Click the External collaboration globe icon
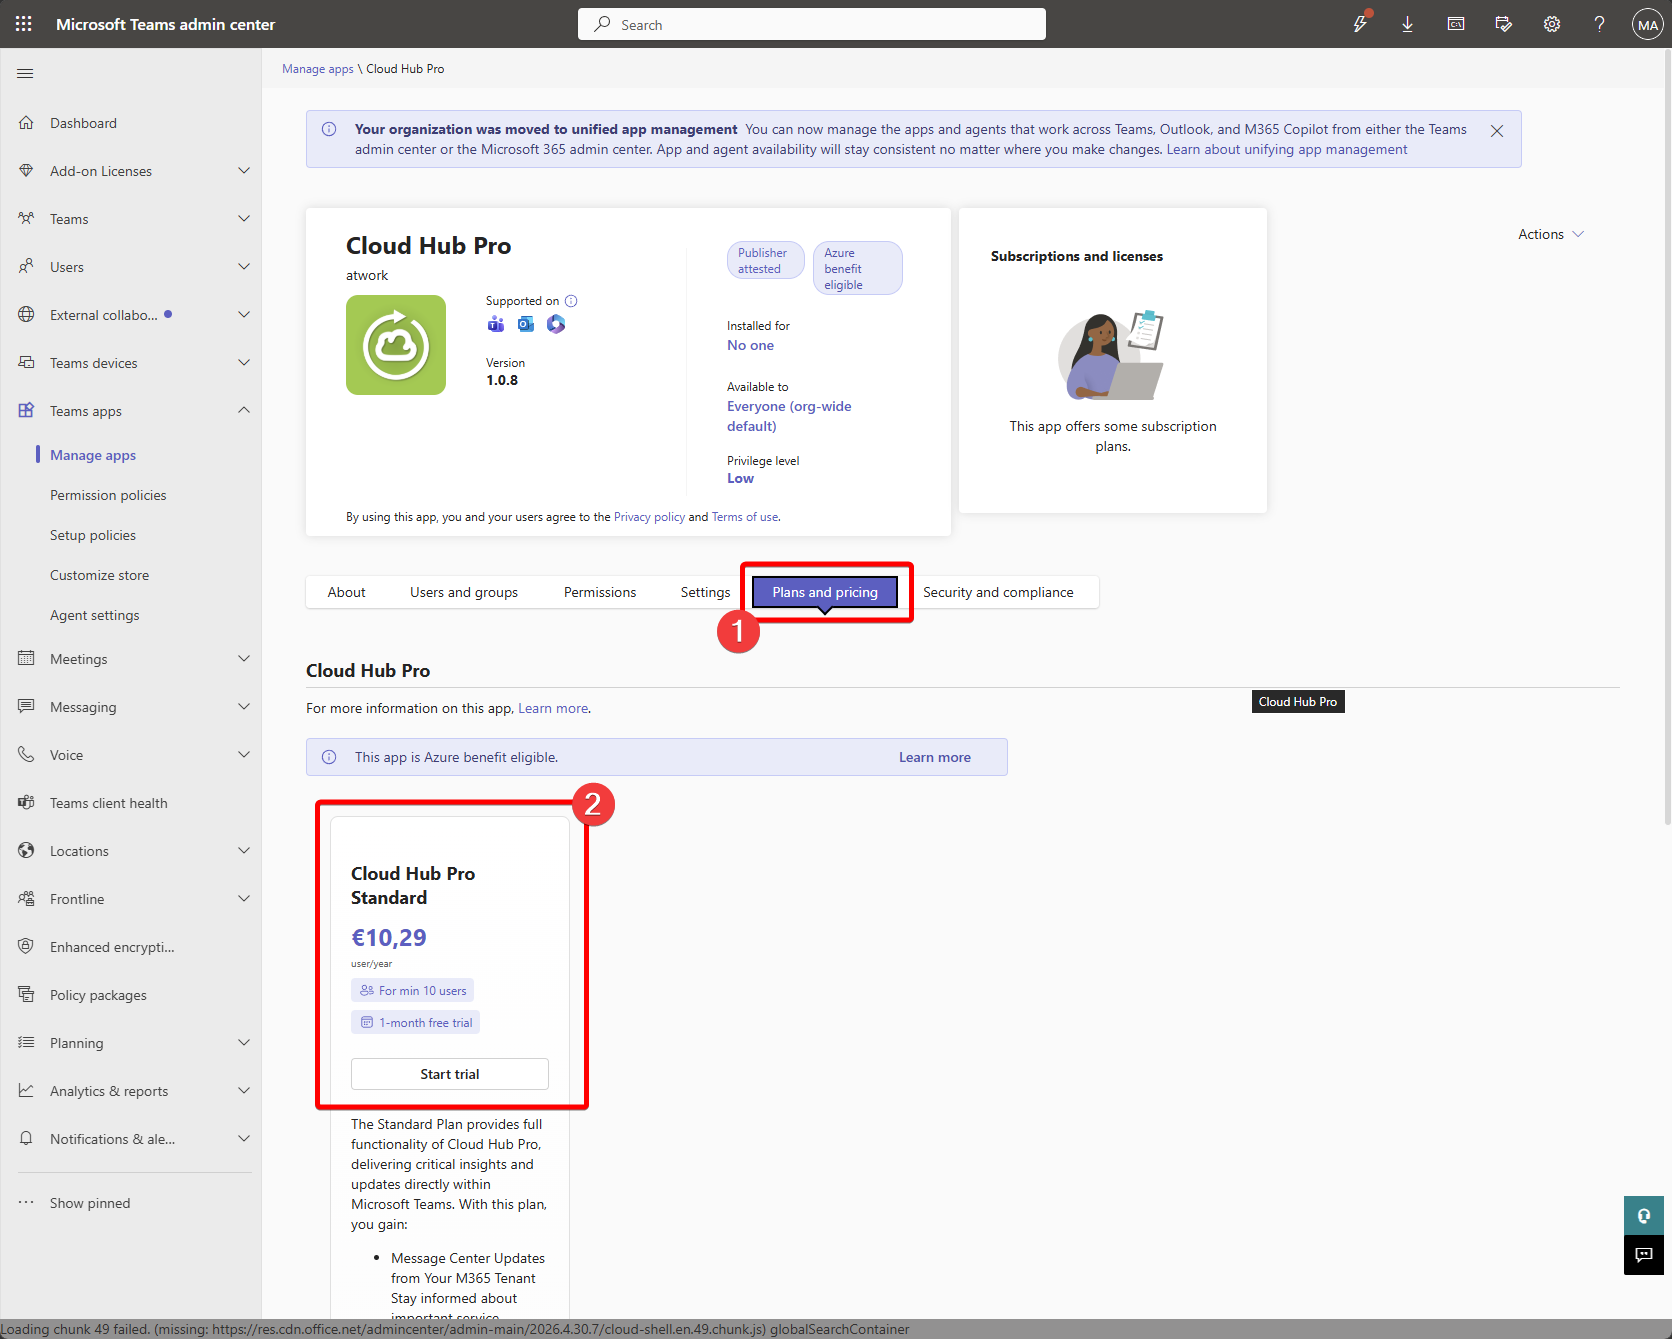Screen dimensions: 1672x1339 click(x=26, y=315)
